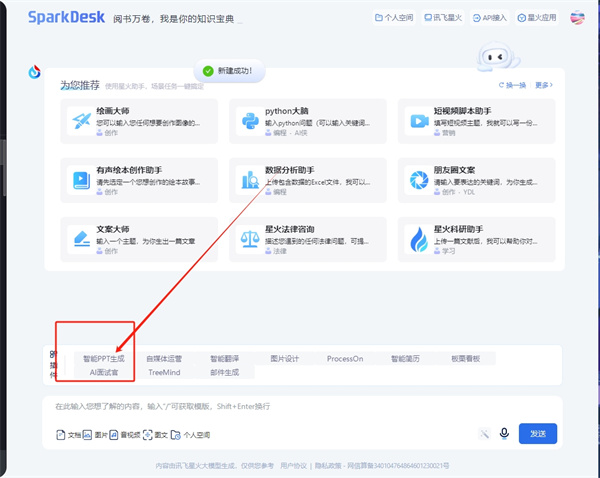Screen dimensions: 600x478
Task: Open the 朋友圈文案 card title
Action: [x=454, y=170]
